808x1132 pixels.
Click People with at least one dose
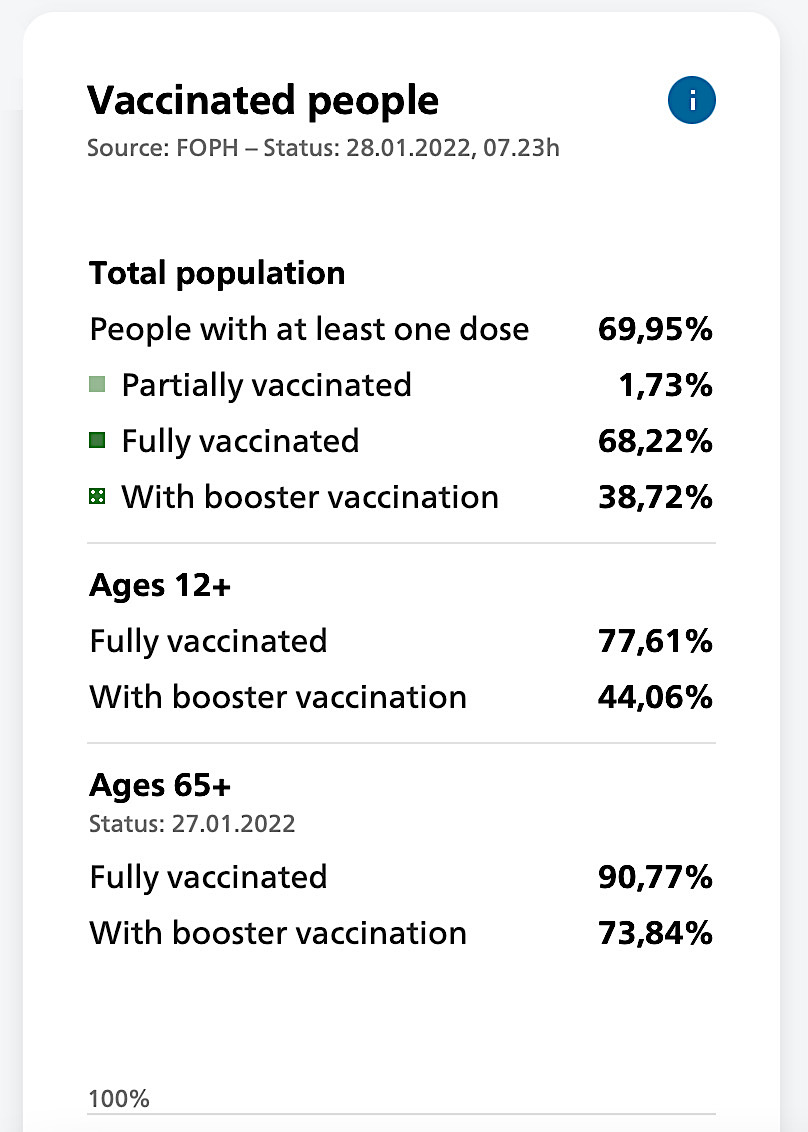point(309,329)
